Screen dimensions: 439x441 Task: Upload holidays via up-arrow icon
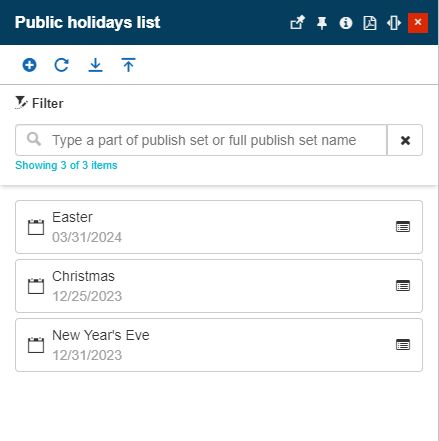click(128, 65)
